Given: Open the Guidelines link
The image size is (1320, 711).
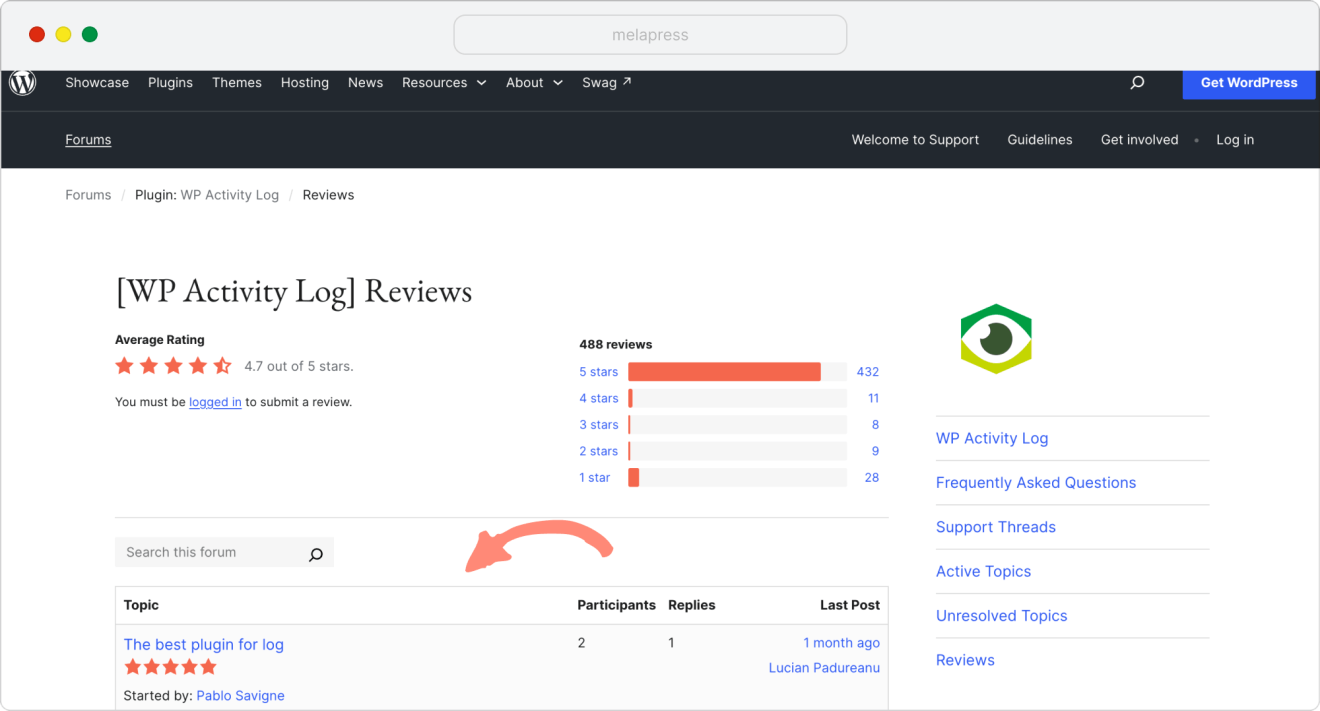Looking at the screenshot, I should [x=1040, y=140].
